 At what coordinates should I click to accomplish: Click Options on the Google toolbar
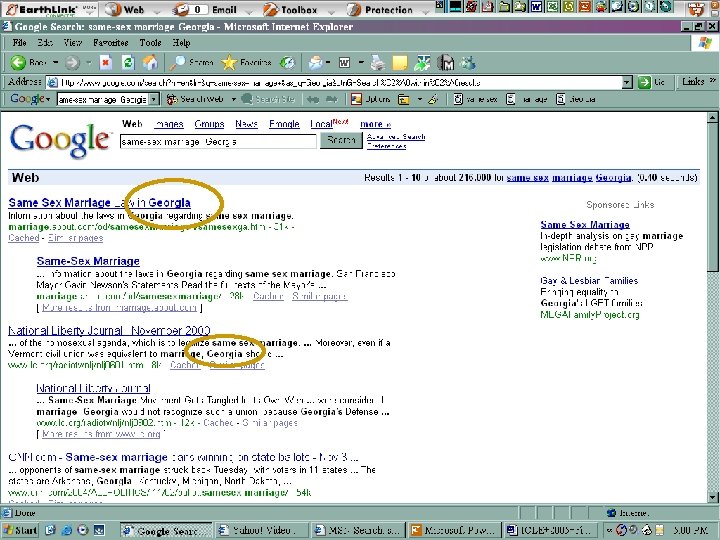[x=370, y=99]
